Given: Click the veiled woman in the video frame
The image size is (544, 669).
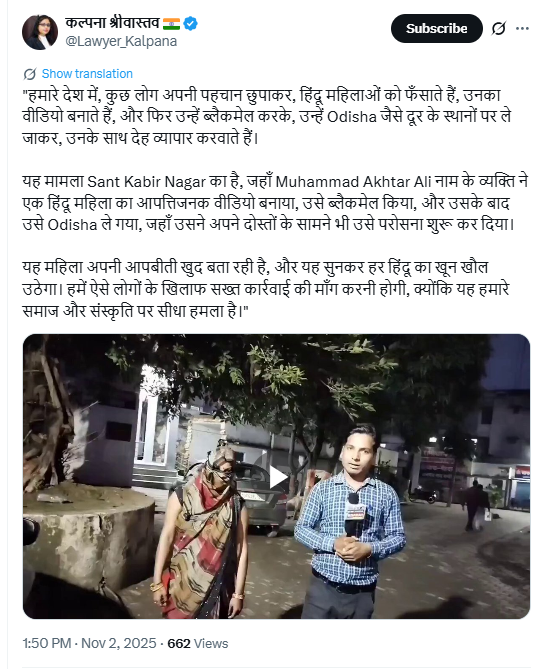Looking at the screenshot, I should point(201,529).
